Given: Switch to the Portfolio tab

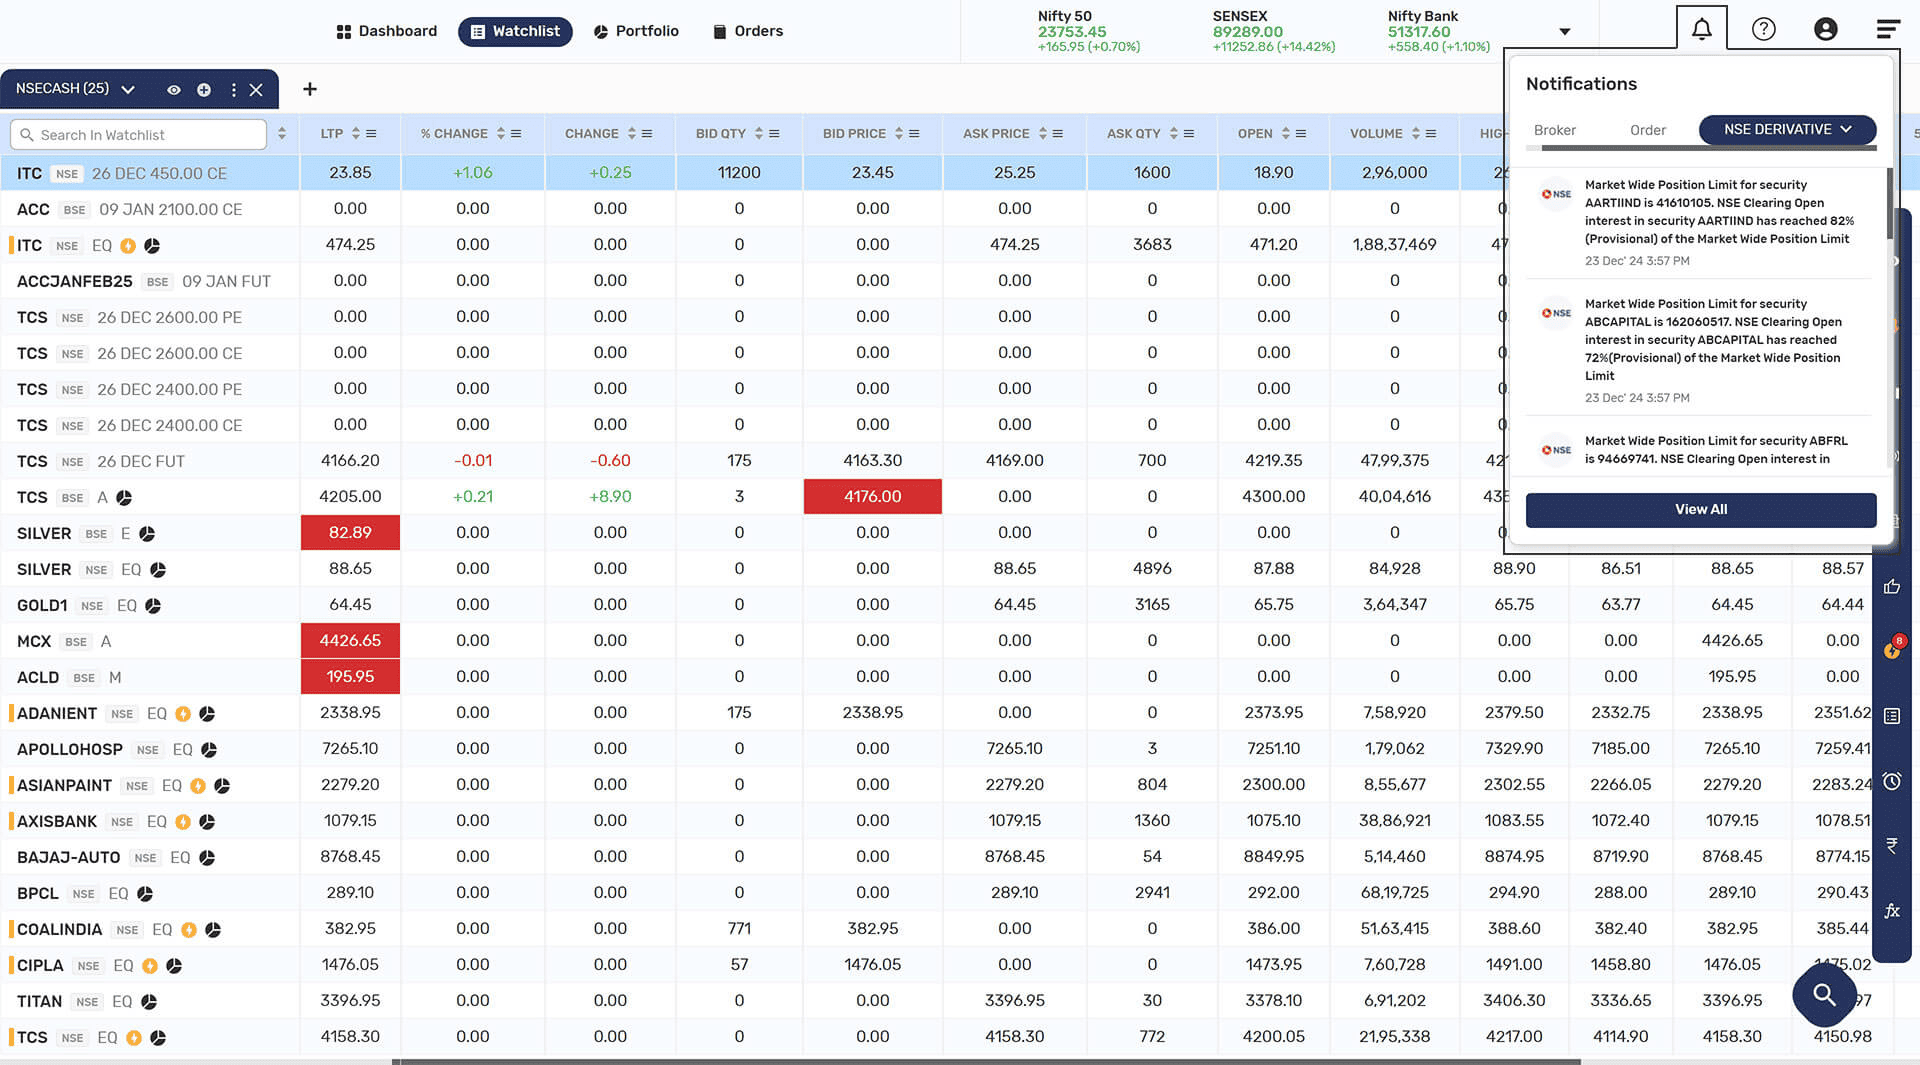Looking at the screenshot, I should 636,31.
